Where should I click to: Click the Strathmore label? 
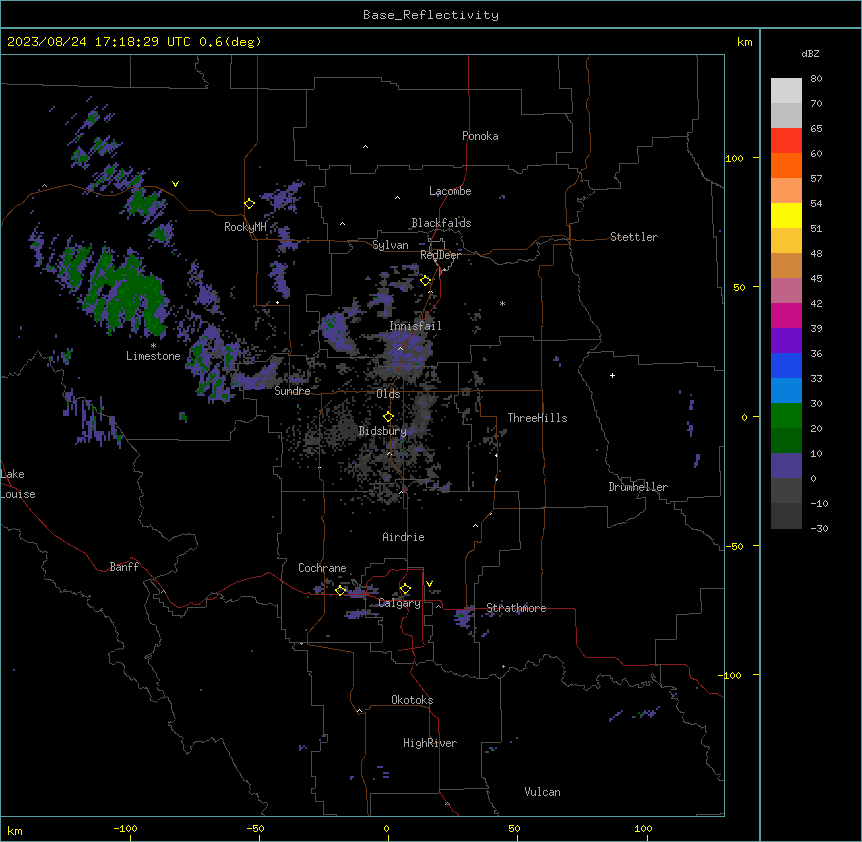(516, 608)
